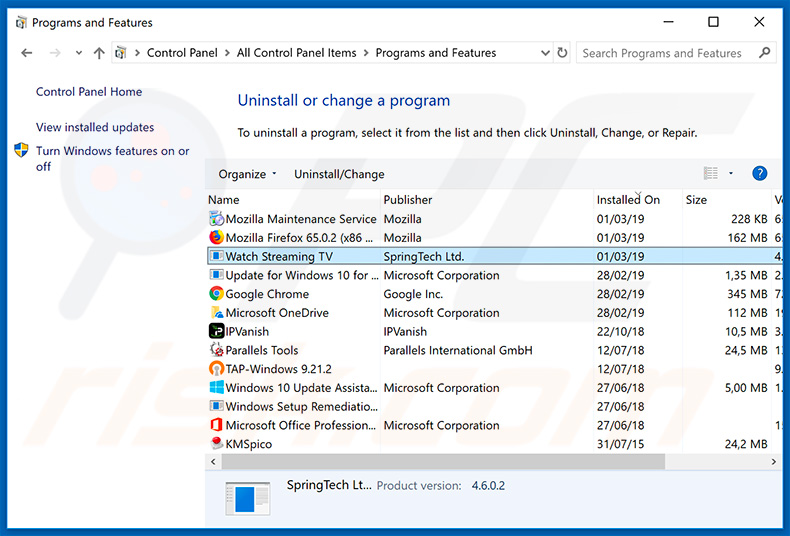Select the IPVanish entry name

[247, 331]
